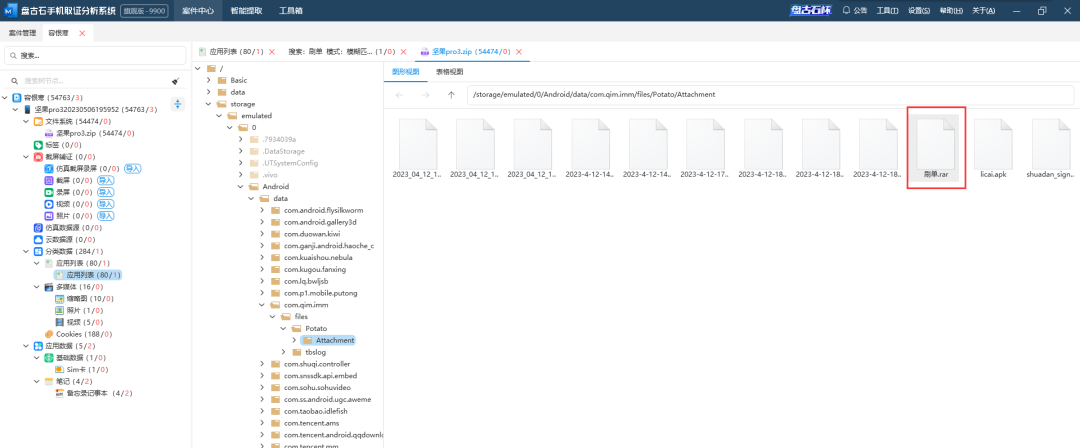Expand the Attachment folder node
Viewport: 1080px width, 448px height.
294,340
